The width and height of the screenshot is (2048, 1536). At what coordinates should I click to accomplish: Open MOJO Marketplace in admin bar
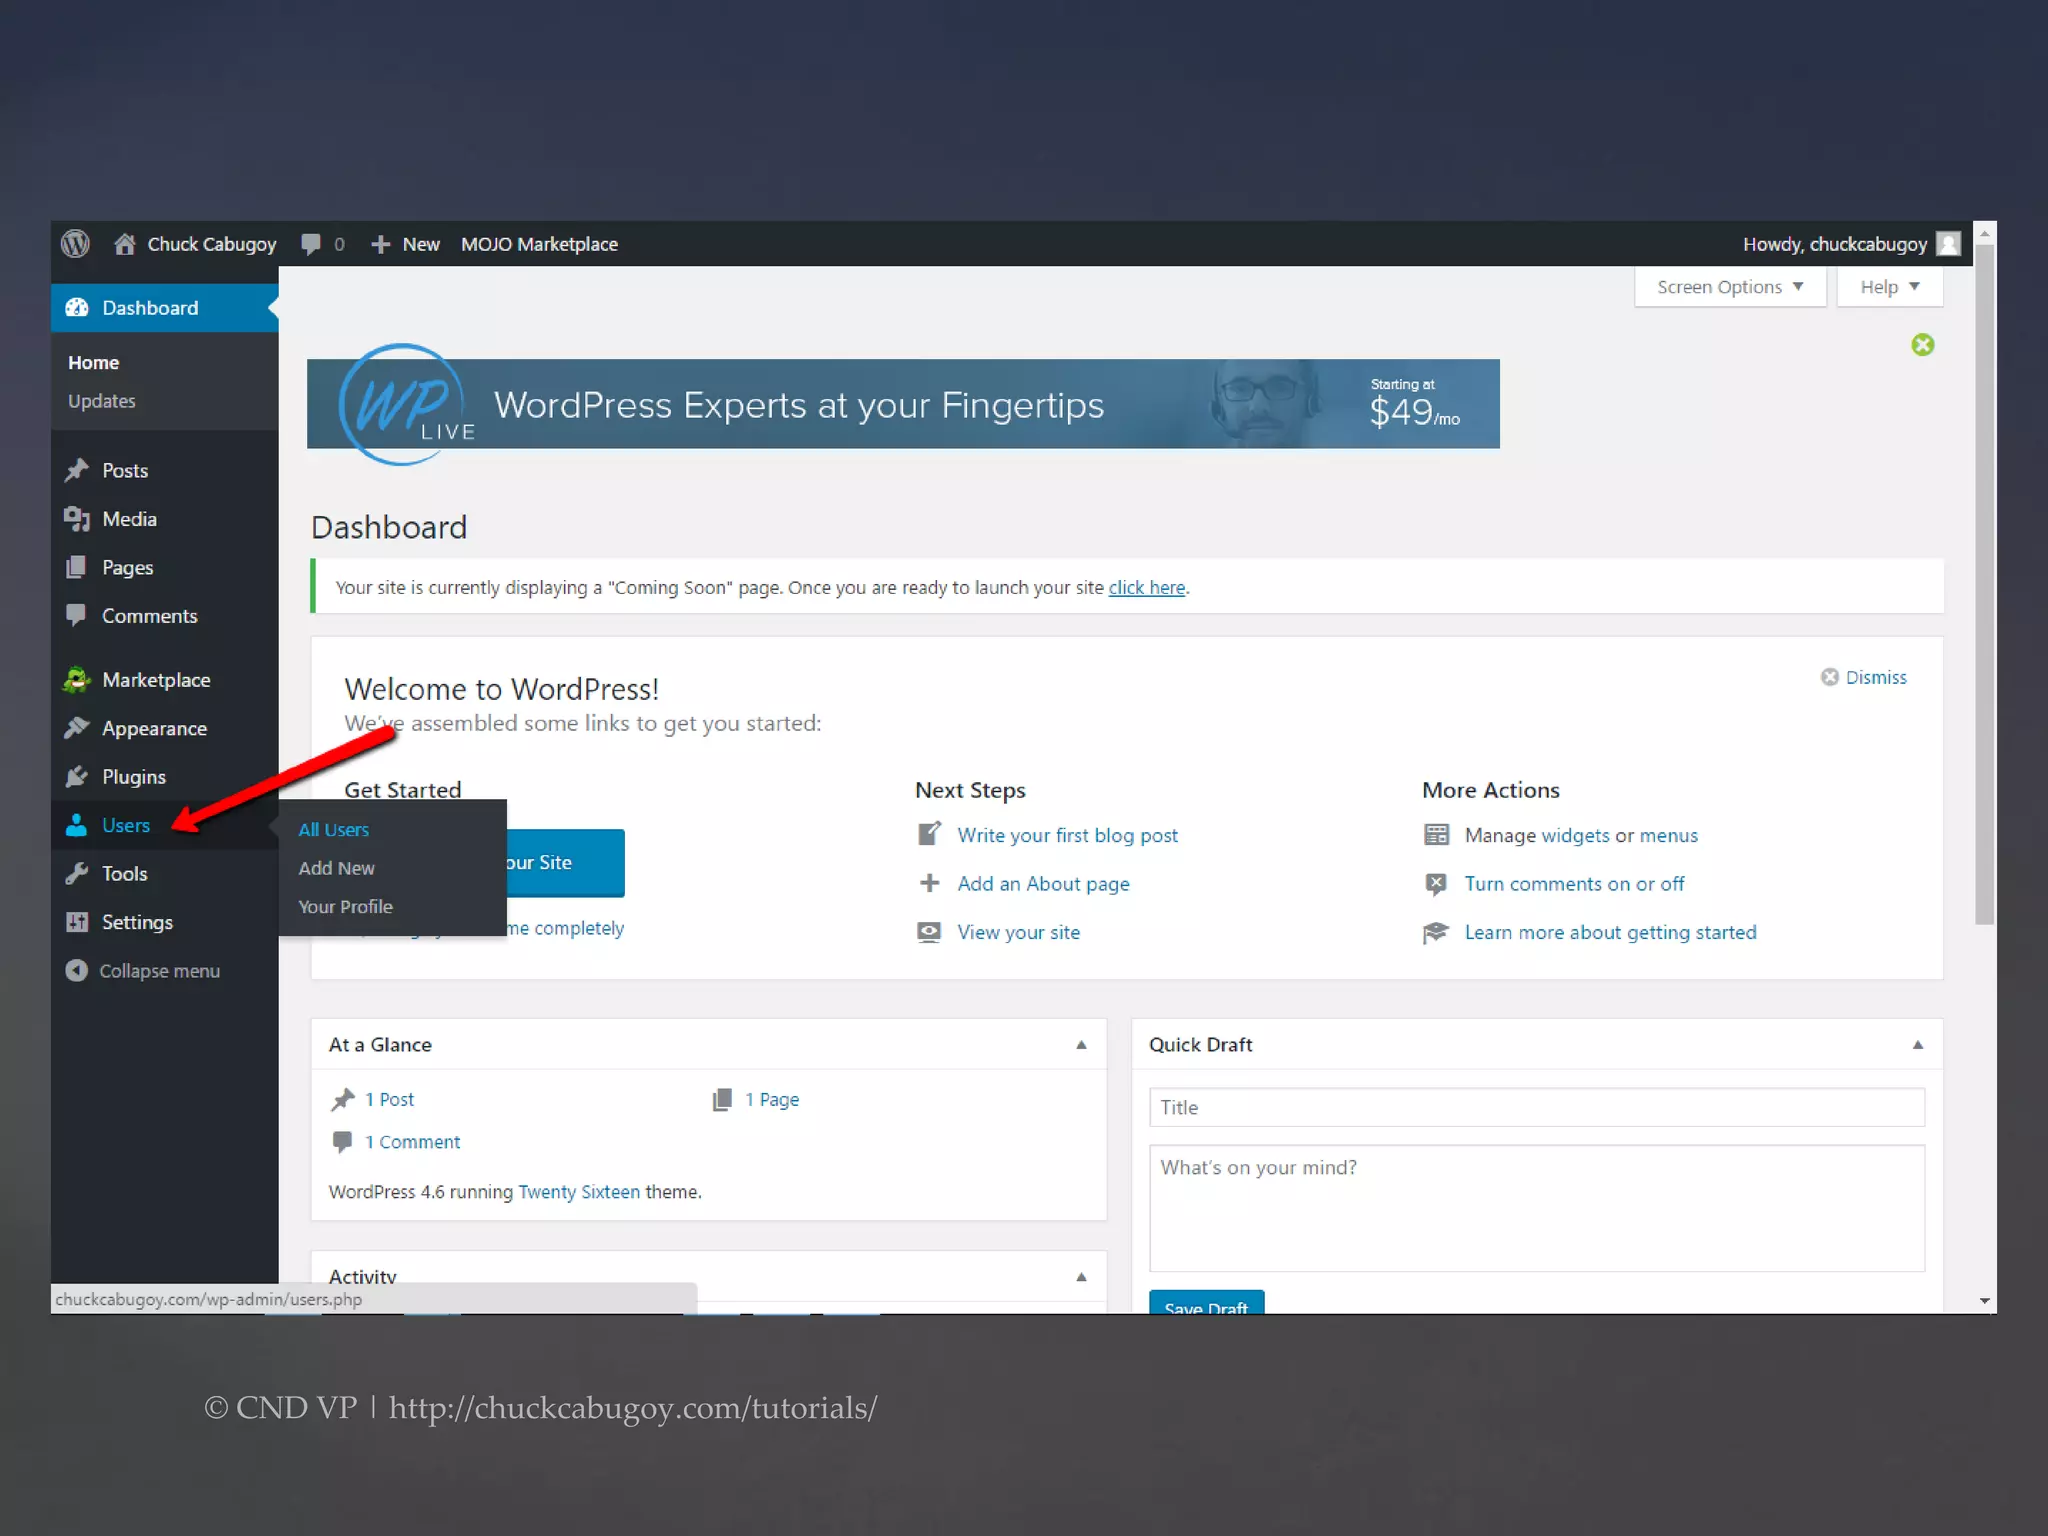(539, 244)
